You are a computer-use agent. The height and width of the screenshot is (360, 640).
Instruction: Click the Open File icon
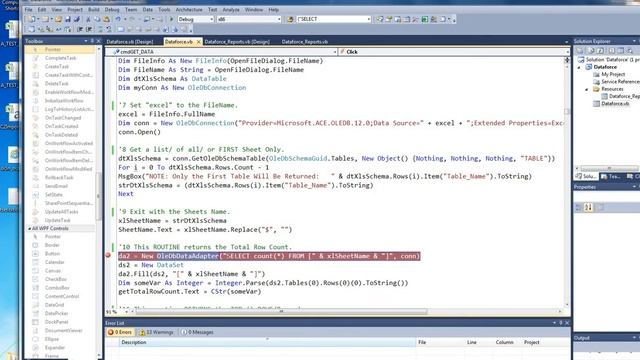point(59,19)
